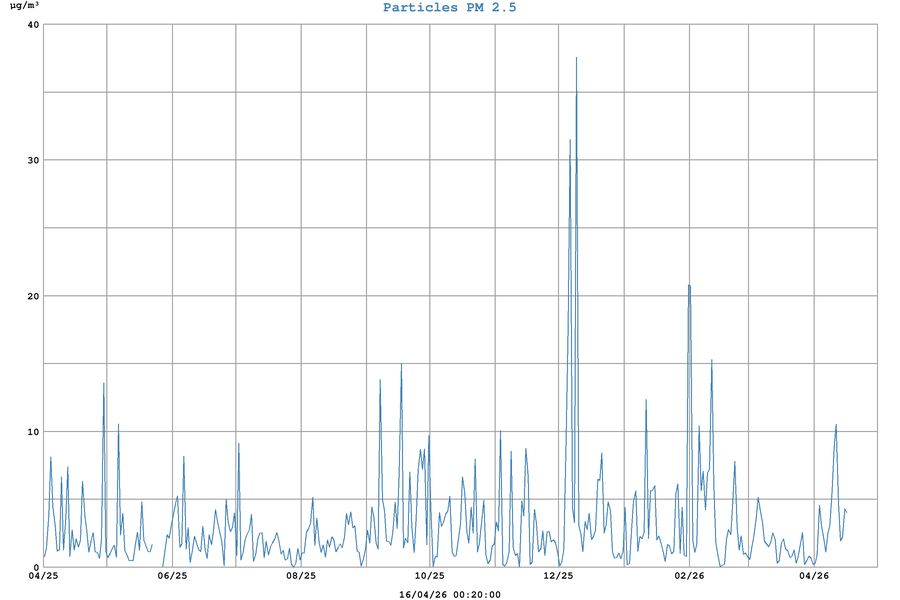
Task: Click the 20 y-axis tick label
Action: [x=33, y=296]
